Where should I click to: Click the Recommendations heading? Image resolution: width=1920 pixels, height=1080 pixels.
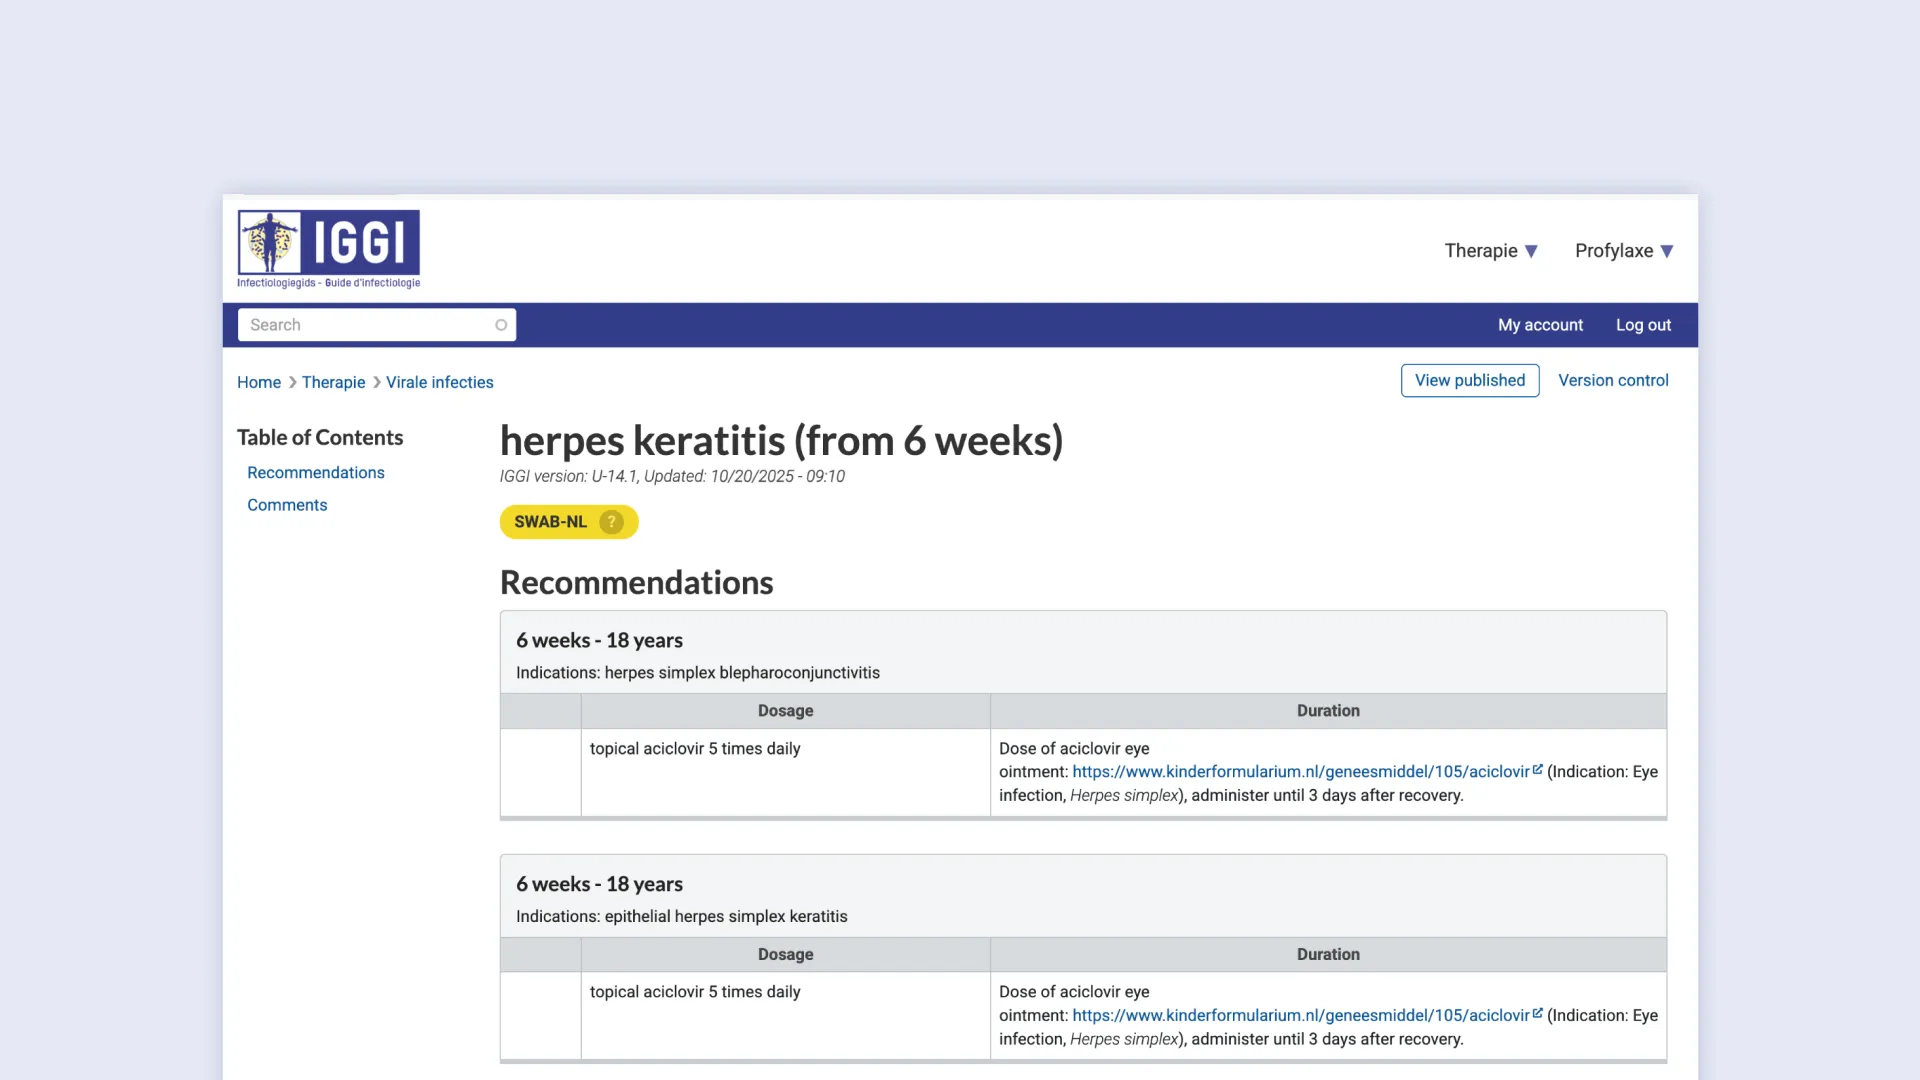[637, 583]
